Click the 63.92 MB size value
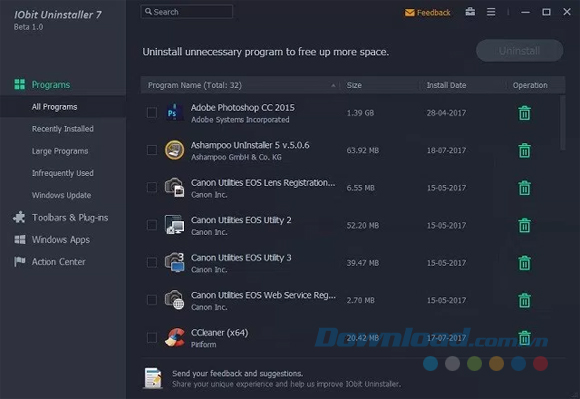This screenshot has height=399, width=580. coord(362,151)
